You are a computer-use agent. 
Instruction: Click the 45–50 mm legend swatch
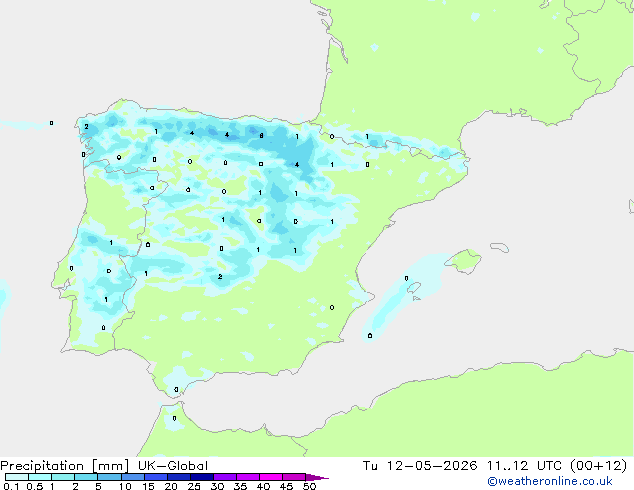pyautogui.click(x=294, y=477)
